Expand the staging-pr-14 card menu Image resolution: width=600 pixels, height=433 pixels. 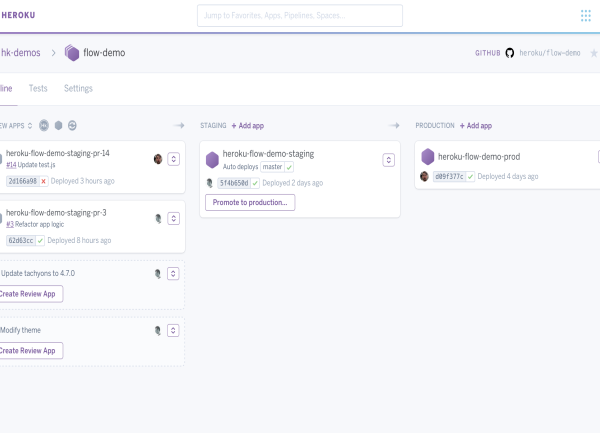tap(174, 159)
